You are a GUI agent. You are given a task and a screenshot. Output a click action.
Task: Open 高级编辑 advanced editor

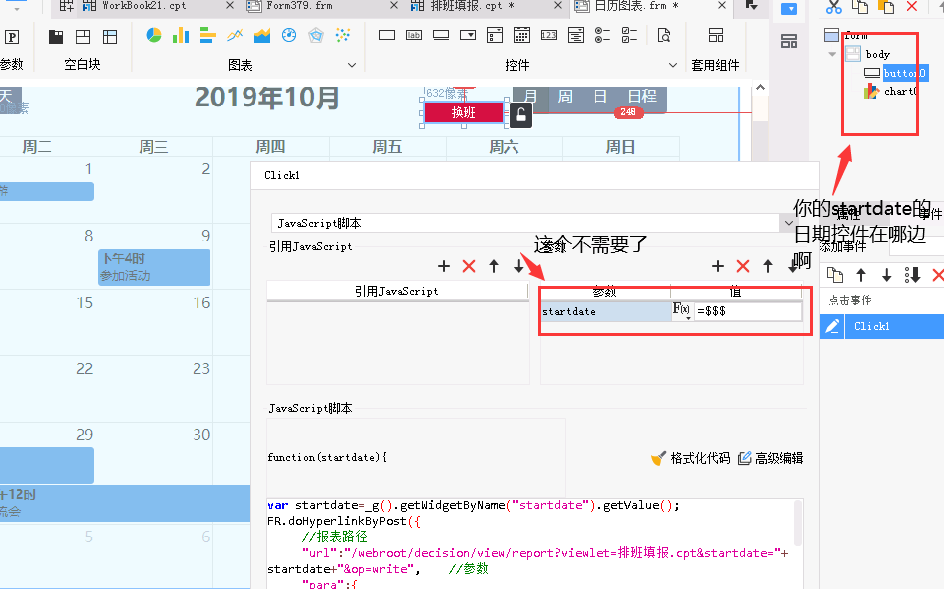coord(771,458)
